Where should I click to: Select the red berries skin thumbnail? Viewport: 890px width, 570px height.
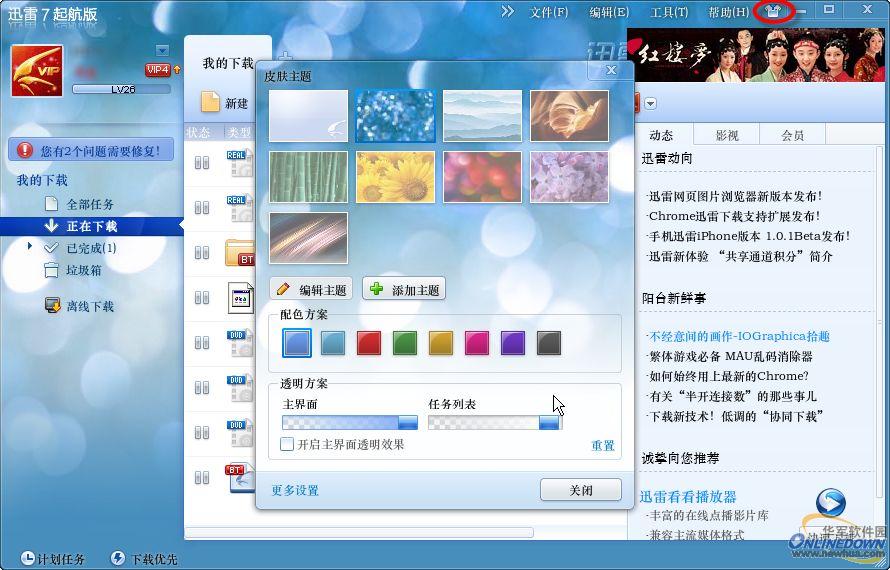coord(482,177)
